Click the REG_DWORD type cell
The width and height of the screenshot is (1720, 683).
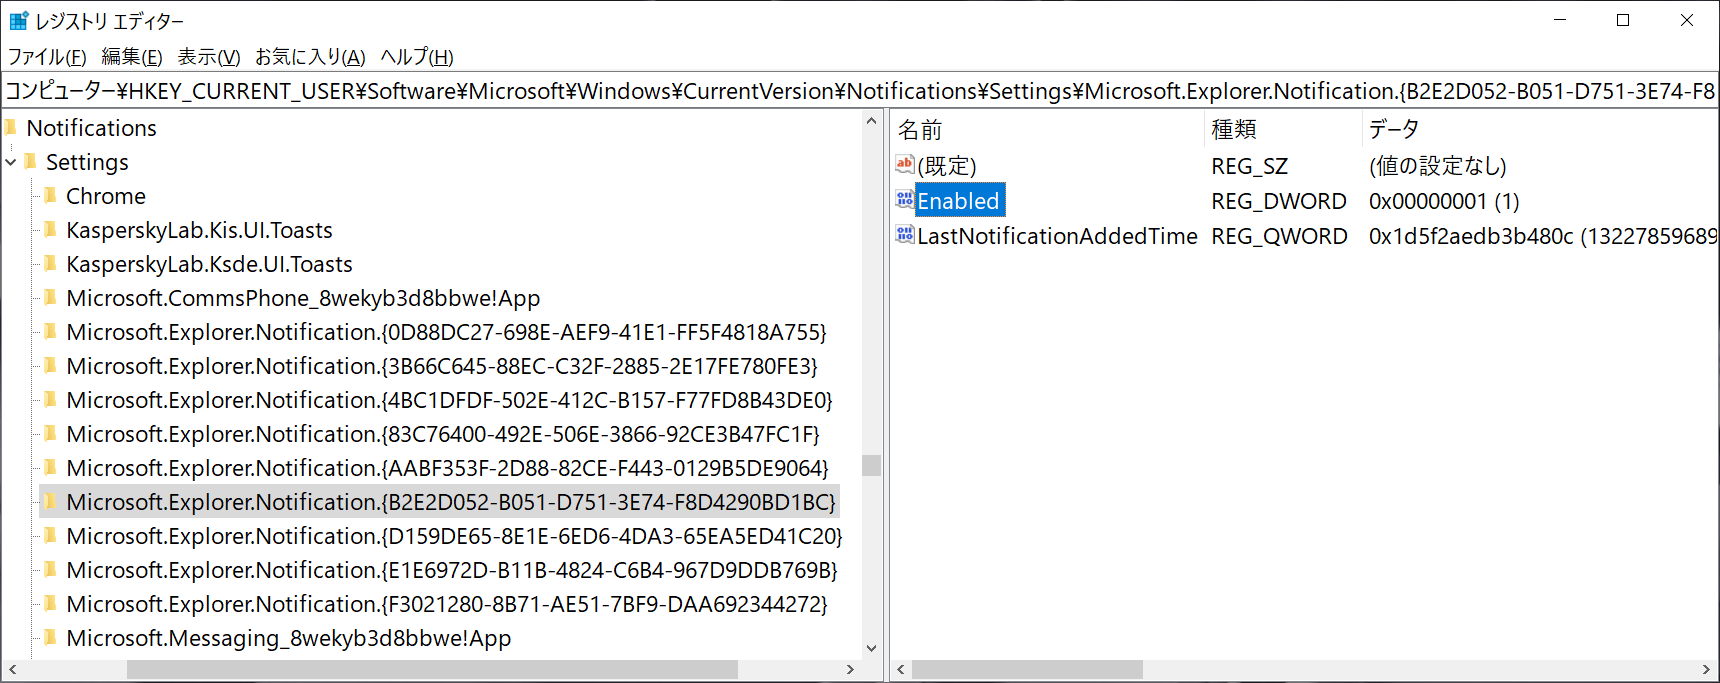[x=1279, y=201]
